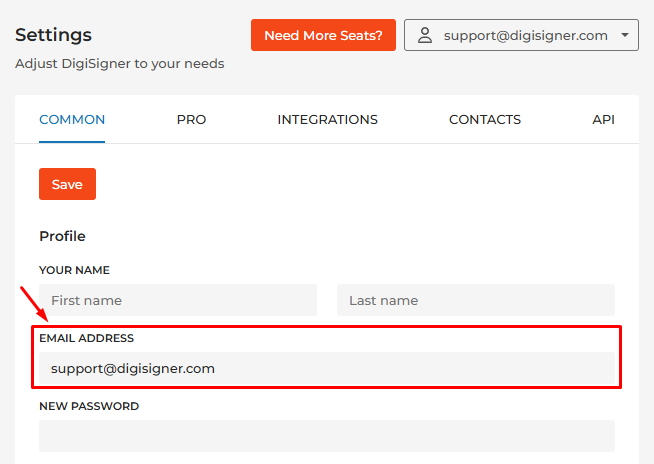The width and height of the screenshot is (654, 464).
Task: Open the support@digisigner.com account menu
Action: point(524,35)
